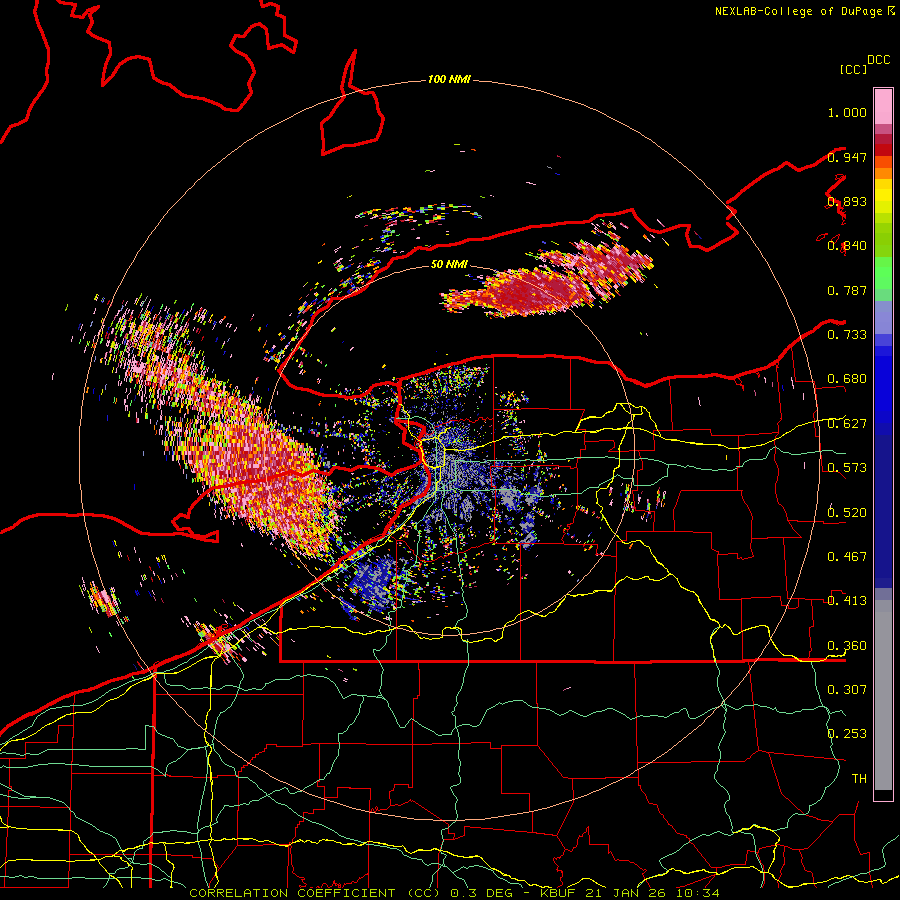
Task: Click the CORRELATION COEFFICIENT (CC) caption text
Action: point(315,893)
